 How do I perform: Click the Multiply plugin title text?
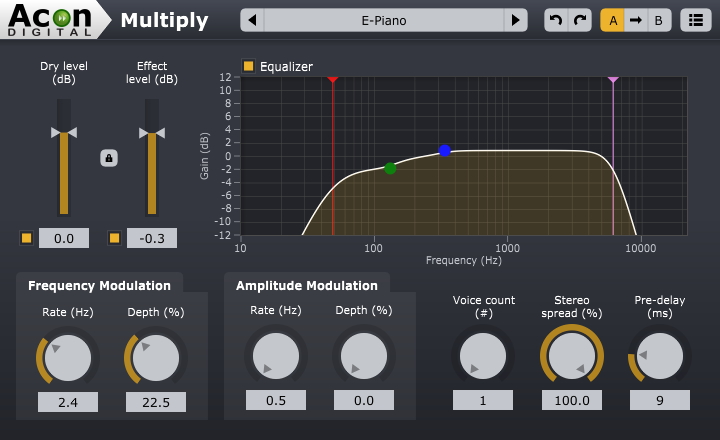pyautogui.click(x=164, y=21)
